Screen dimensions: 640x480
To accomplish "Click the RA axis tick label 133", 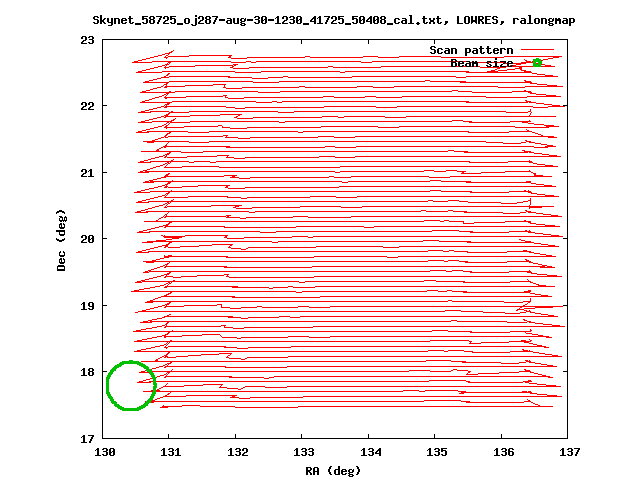I will click(x=304, y=452).
